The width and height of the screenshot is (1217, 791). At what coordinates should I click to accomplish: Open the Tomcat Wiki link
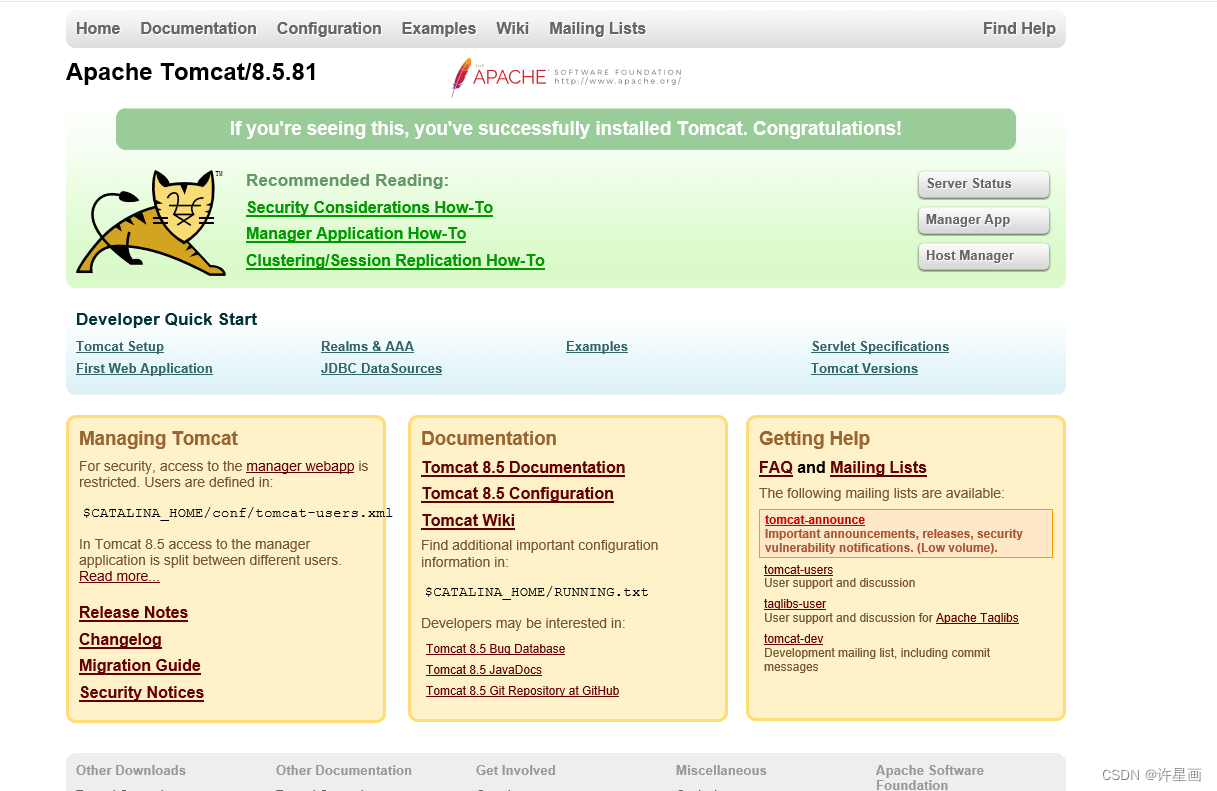[x=468, y=521]
